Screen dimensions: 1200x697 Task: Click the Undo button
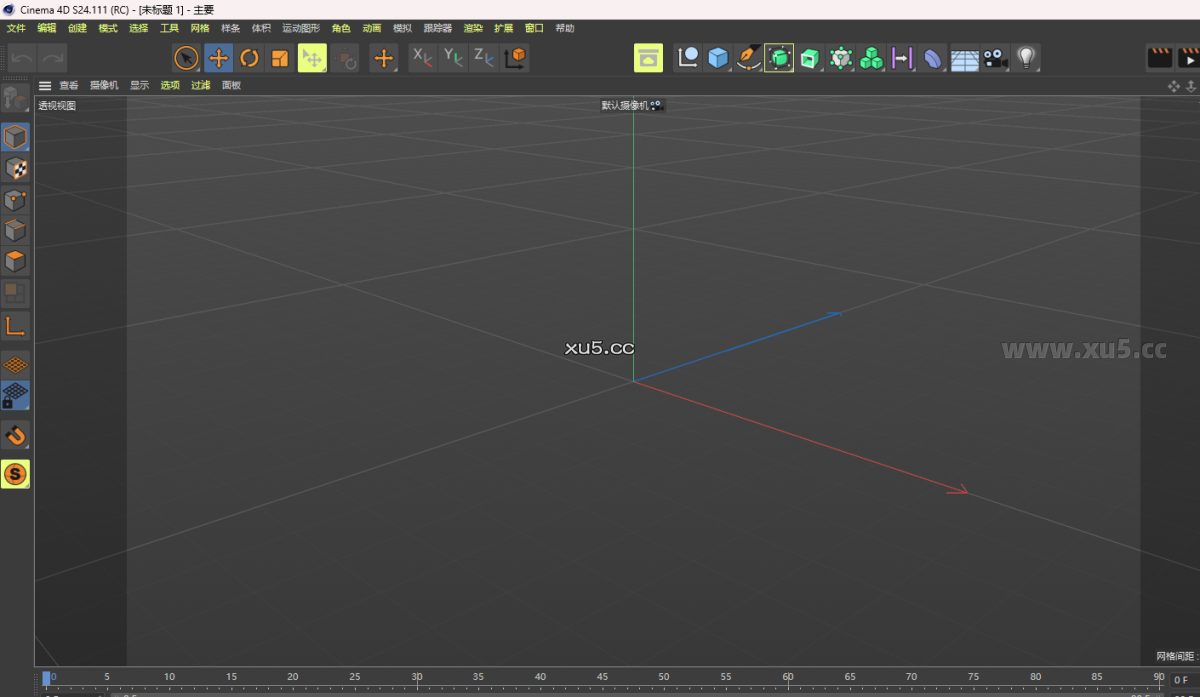point(20,58)
